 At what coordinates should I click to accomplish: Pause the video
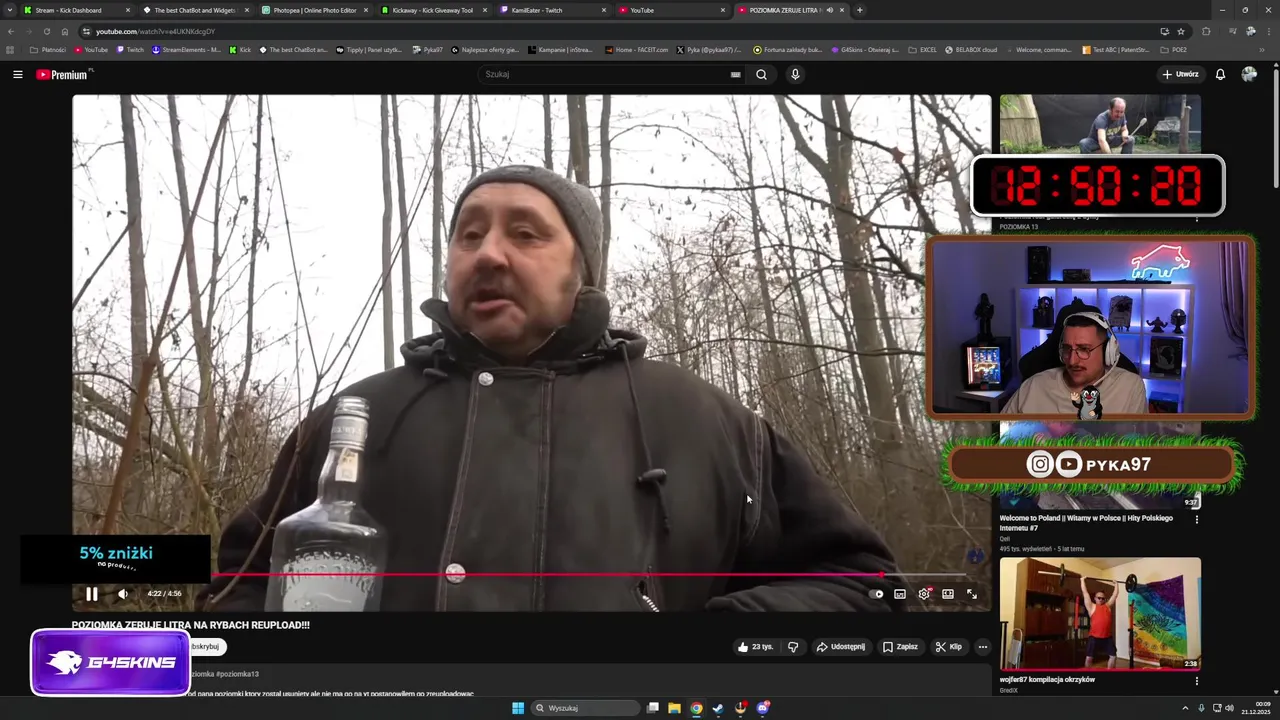[x=91, y=594]
